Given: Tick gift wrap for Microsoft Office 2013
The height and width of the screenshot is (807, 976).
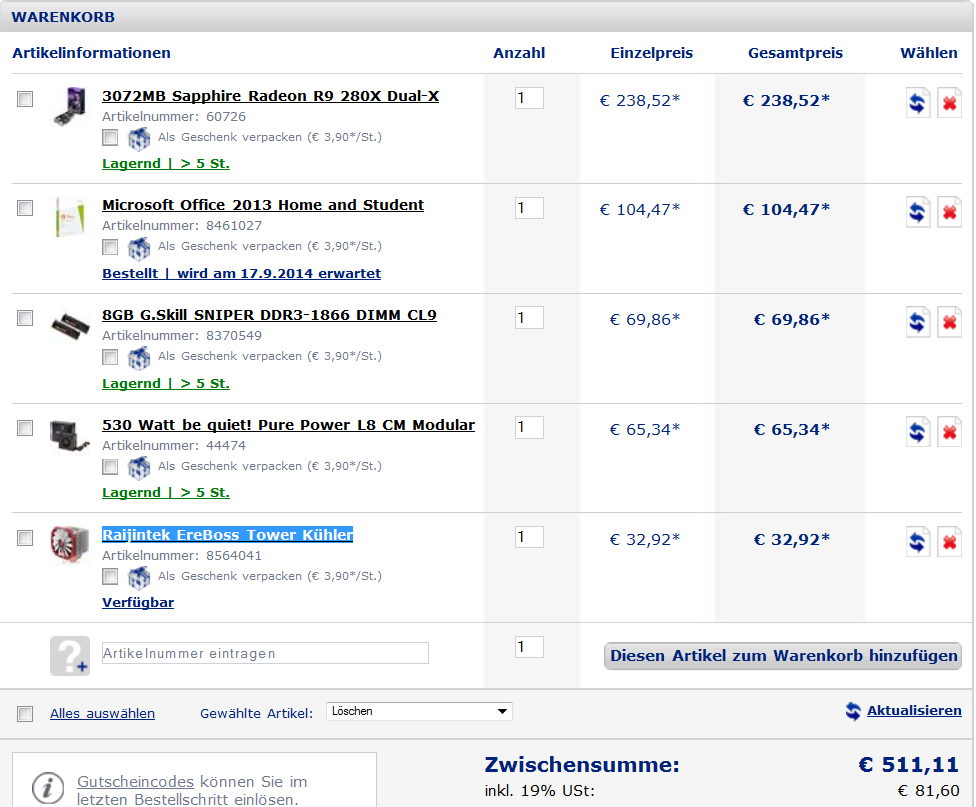Looking at the screenshot, I should (110, 247).
